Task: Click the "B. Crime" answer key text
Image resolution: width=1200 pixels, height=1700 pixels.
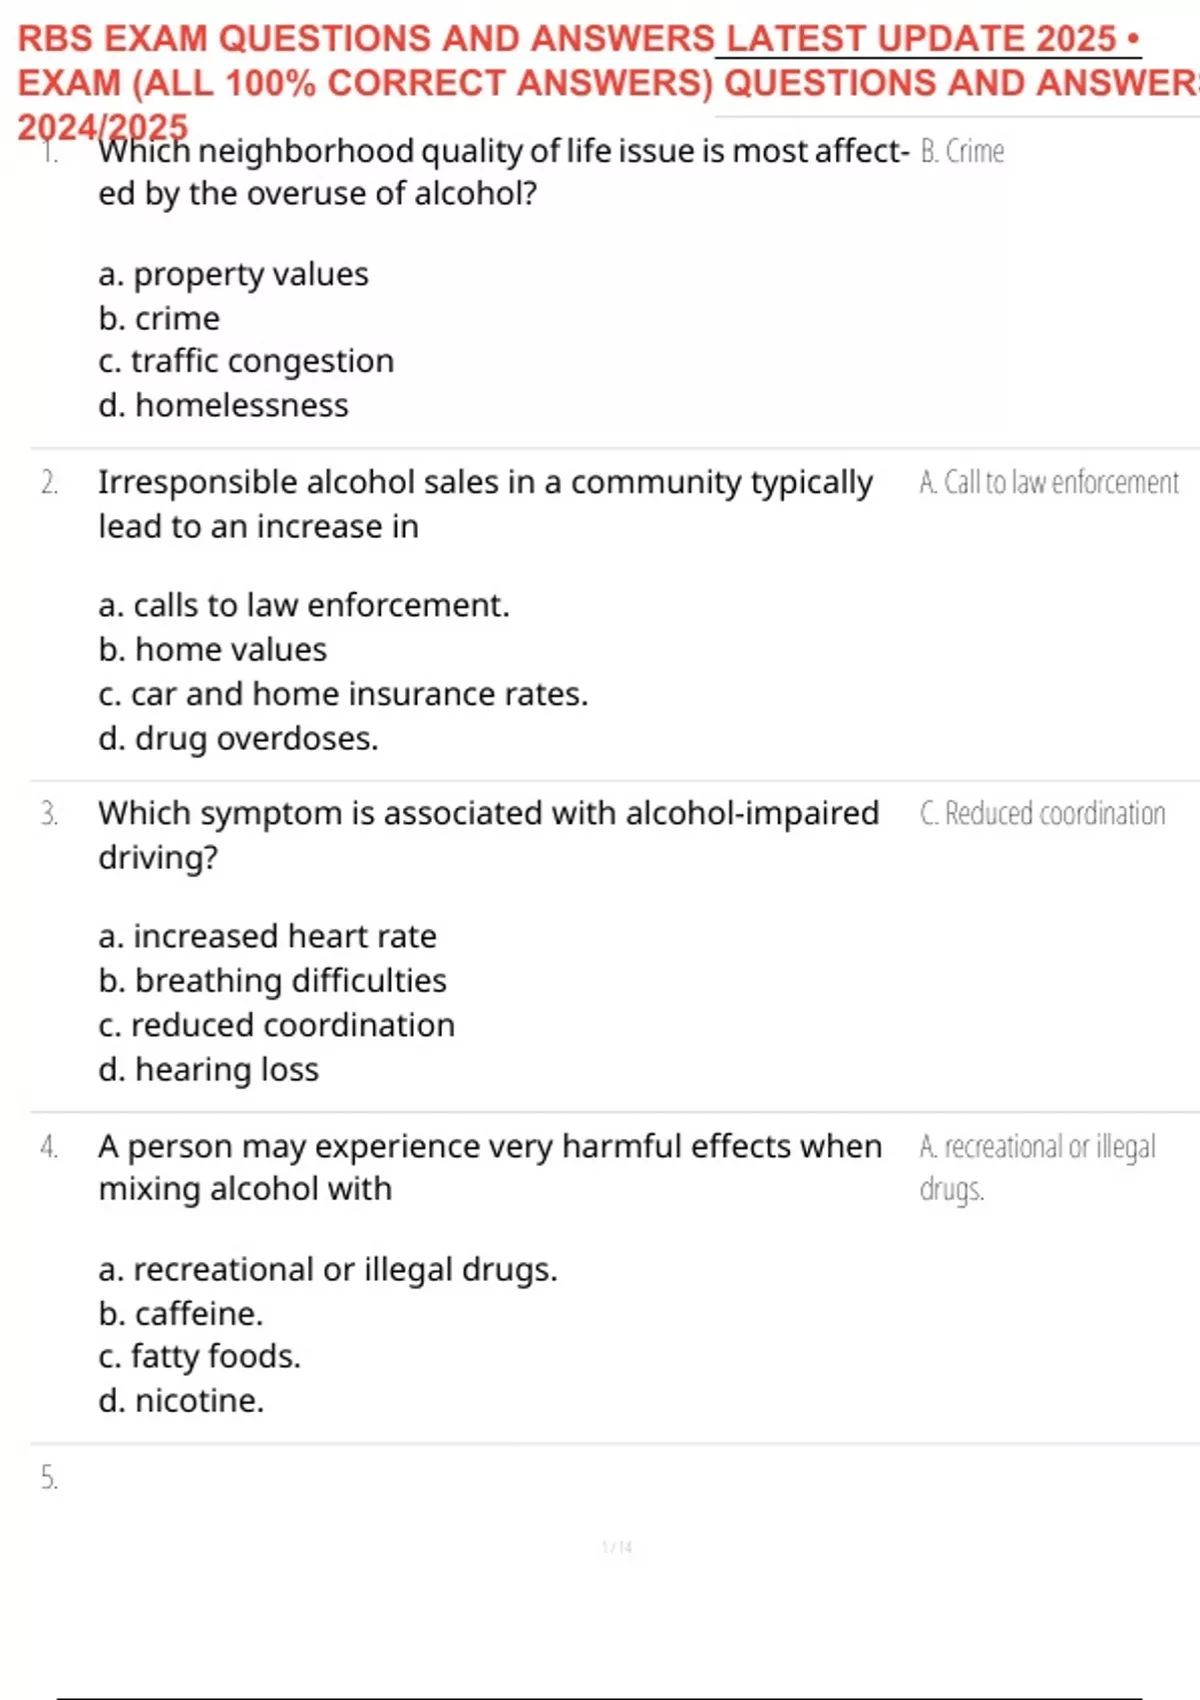Action: coord(962,151)
